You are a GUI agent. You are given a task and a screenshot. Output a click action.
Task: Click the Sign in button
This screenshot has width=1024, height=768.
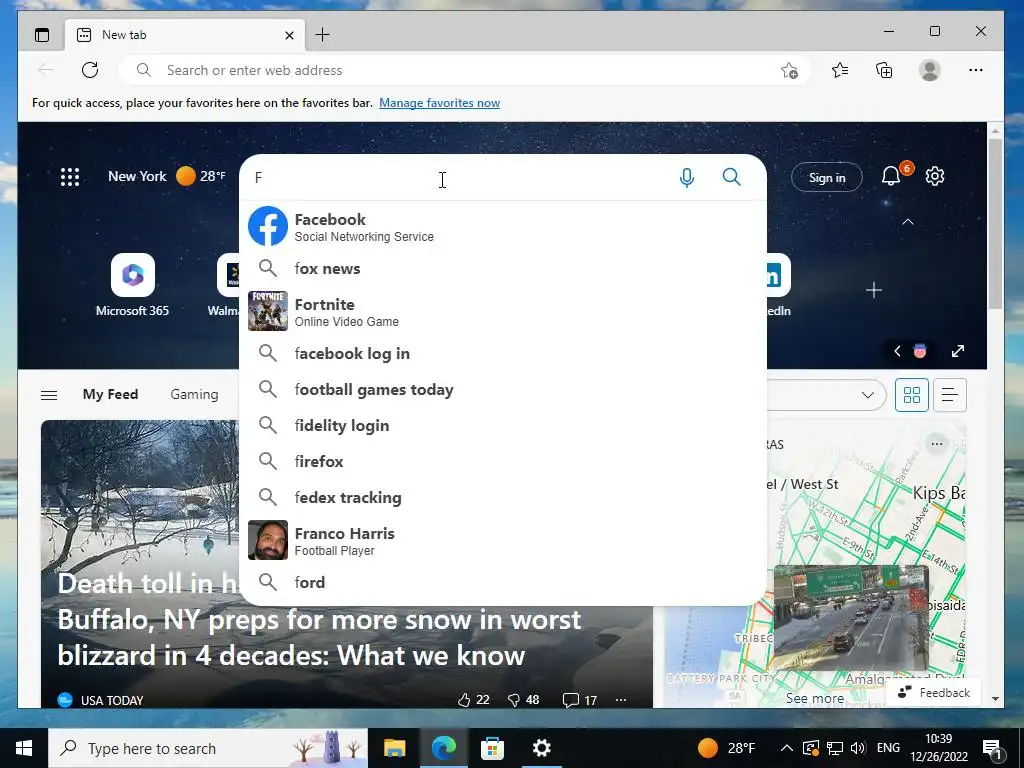(x=827, y=178)
